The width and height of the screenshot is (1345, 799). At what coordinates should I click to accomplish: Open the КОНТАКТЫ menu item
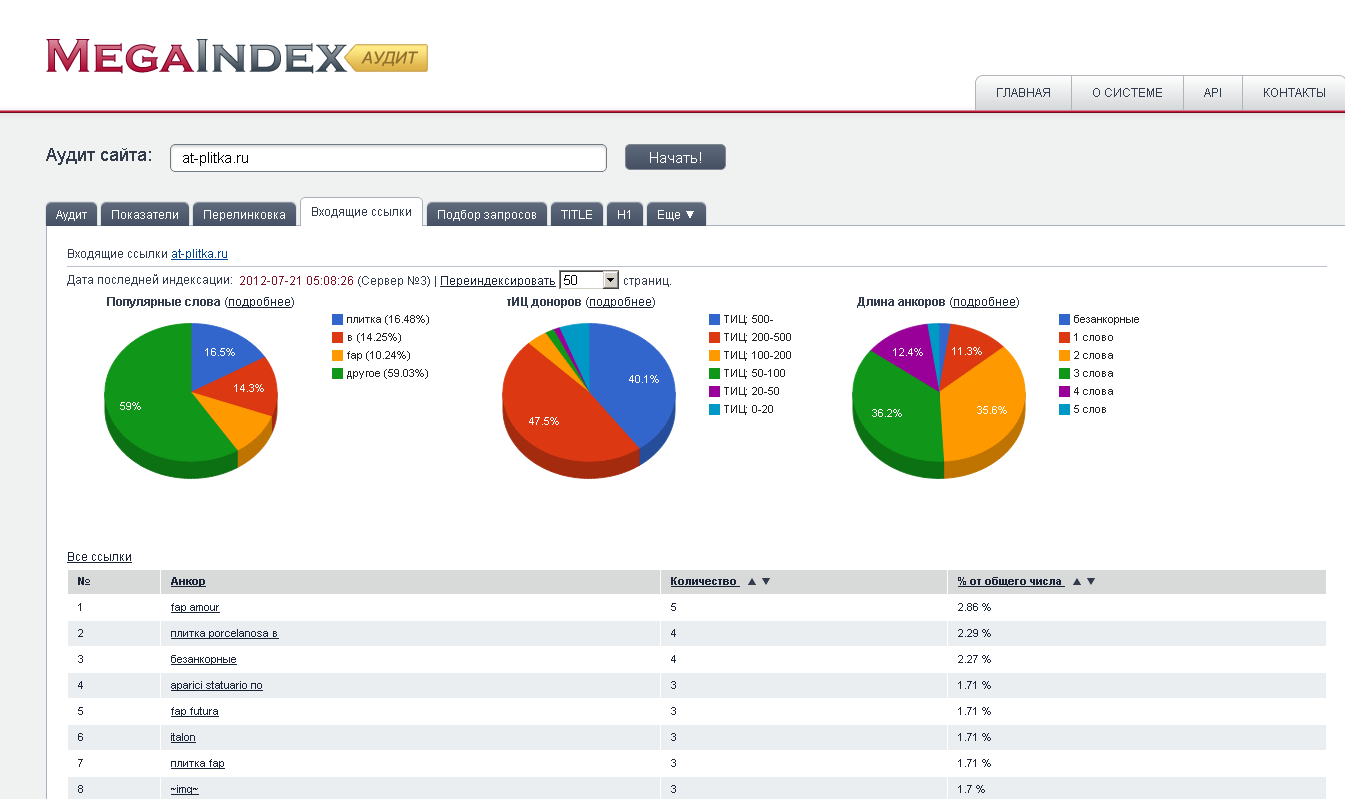point(1292,92)
